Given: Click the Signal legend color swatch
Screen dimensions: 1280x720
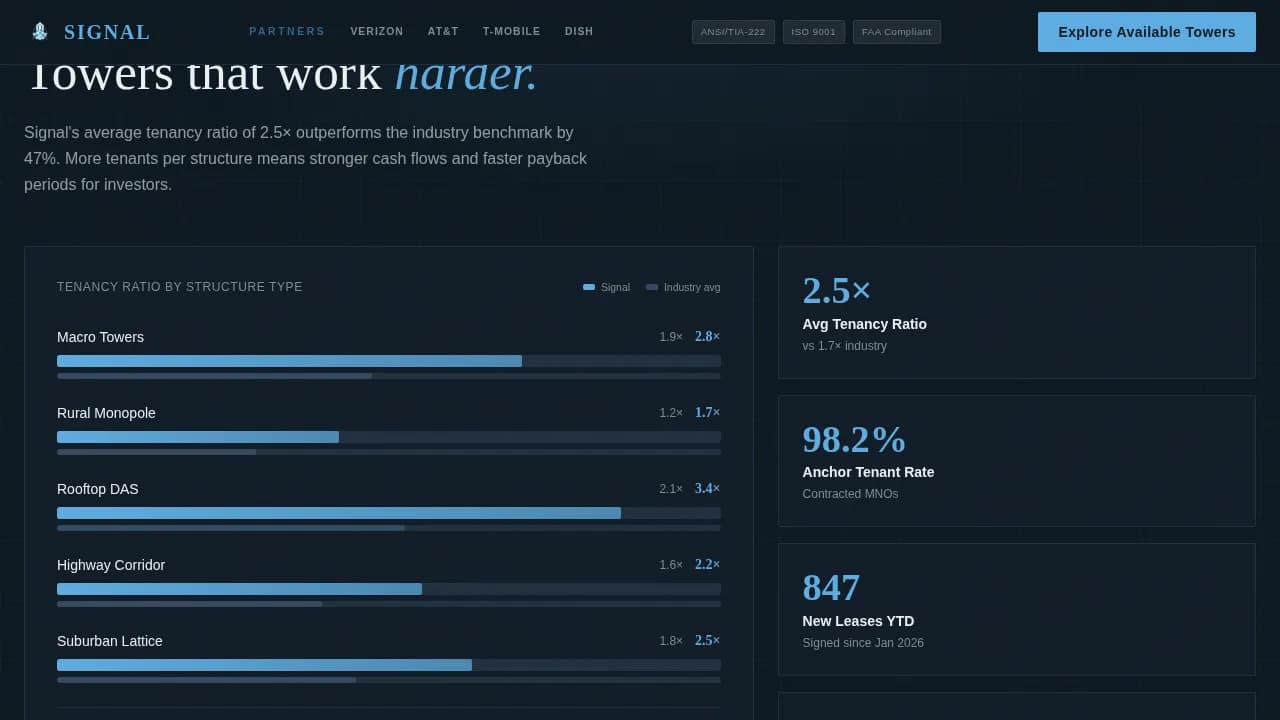Looking at the screenshot, I should pos(589,287).
